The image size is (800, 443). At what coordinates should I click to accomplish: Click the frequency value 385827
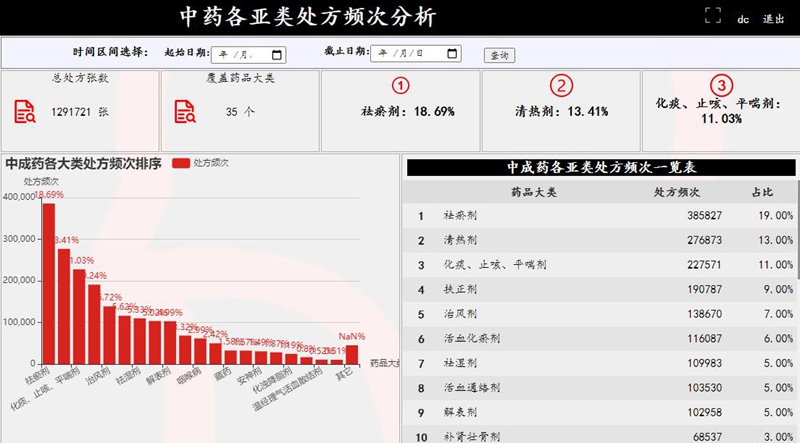[x=704, y=216]
